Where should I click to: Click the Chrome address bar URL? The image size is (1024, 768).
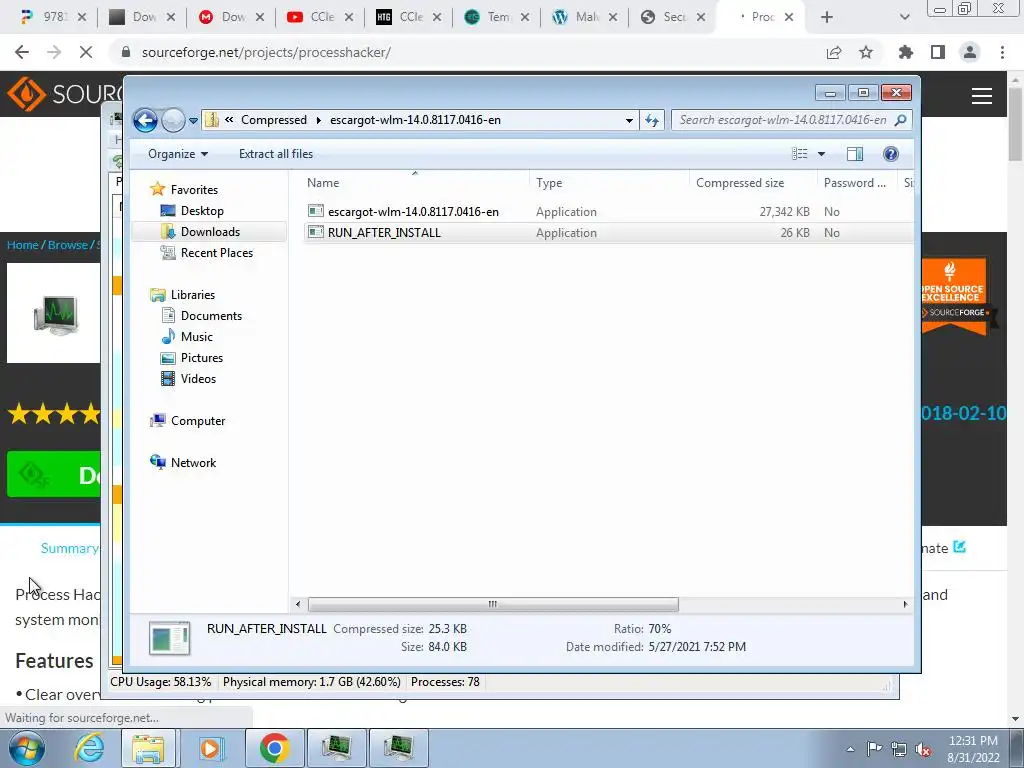pyautogui.click(x=266, y=52)
